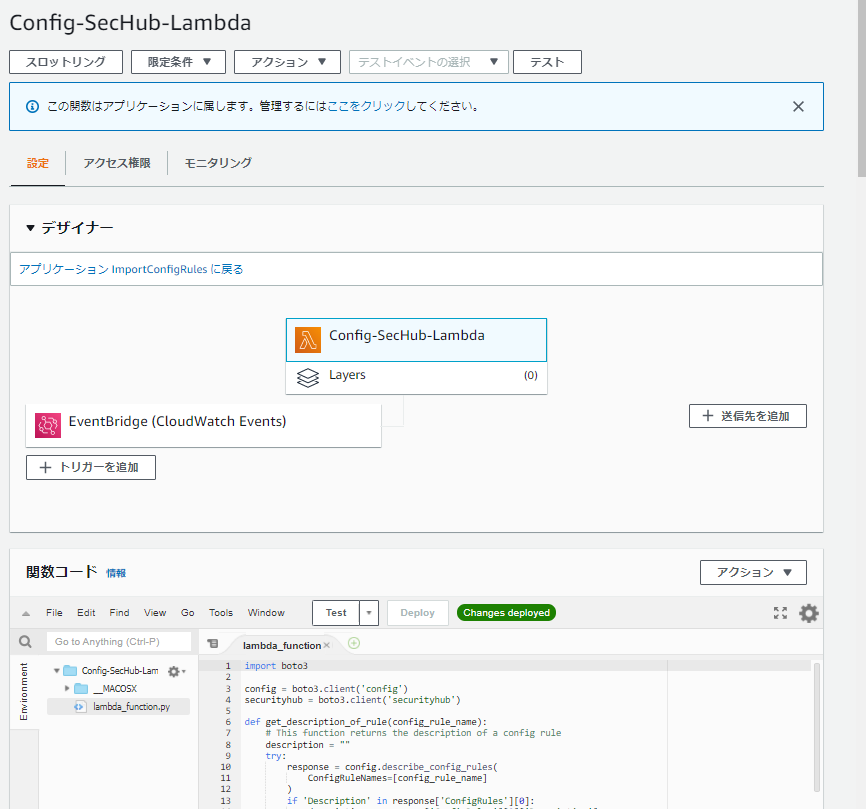
Task: Click the Layers count '(0)'
Action: [531, 376]
